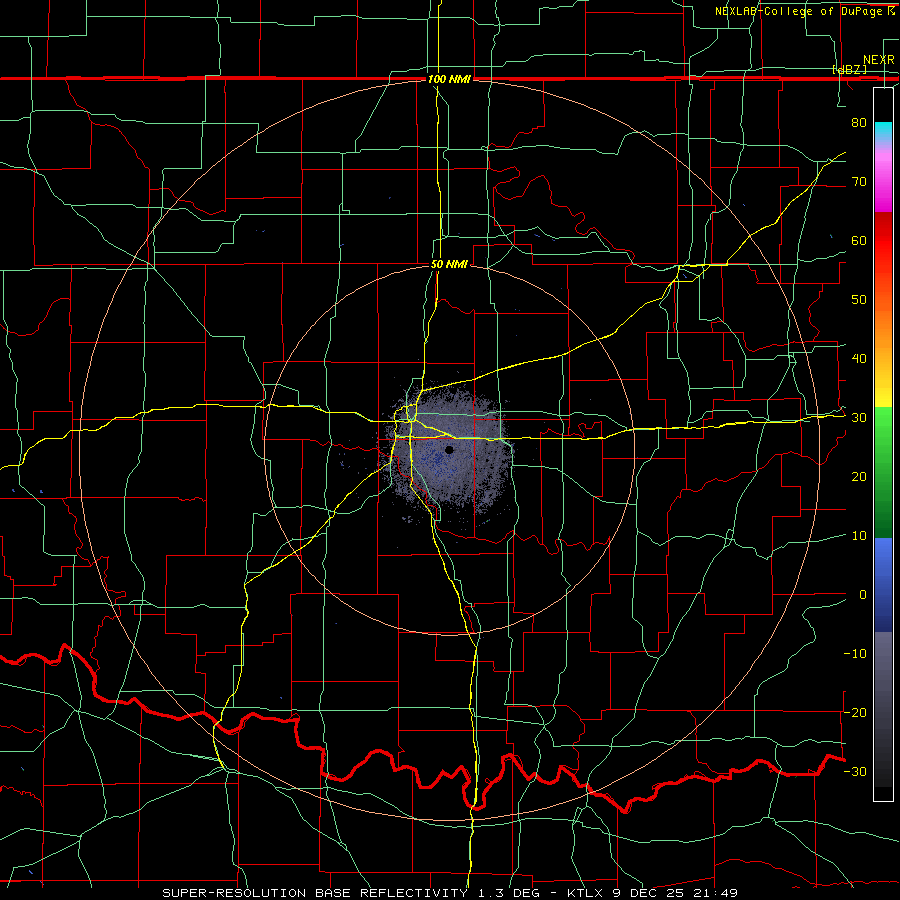Image resolution: width=900 pixels, height=900 pixels.
Task: Click the '0' dBZ scale value
Action: 863,595
